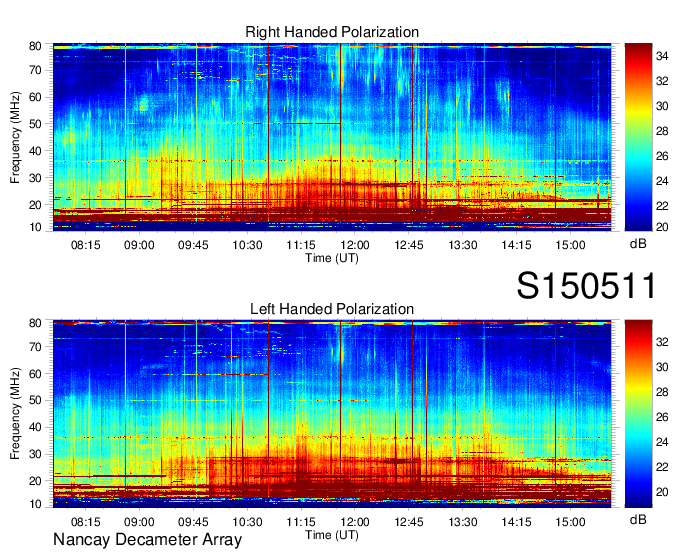
Task: Click the Left Handed Polarization title
Action: 332,309
